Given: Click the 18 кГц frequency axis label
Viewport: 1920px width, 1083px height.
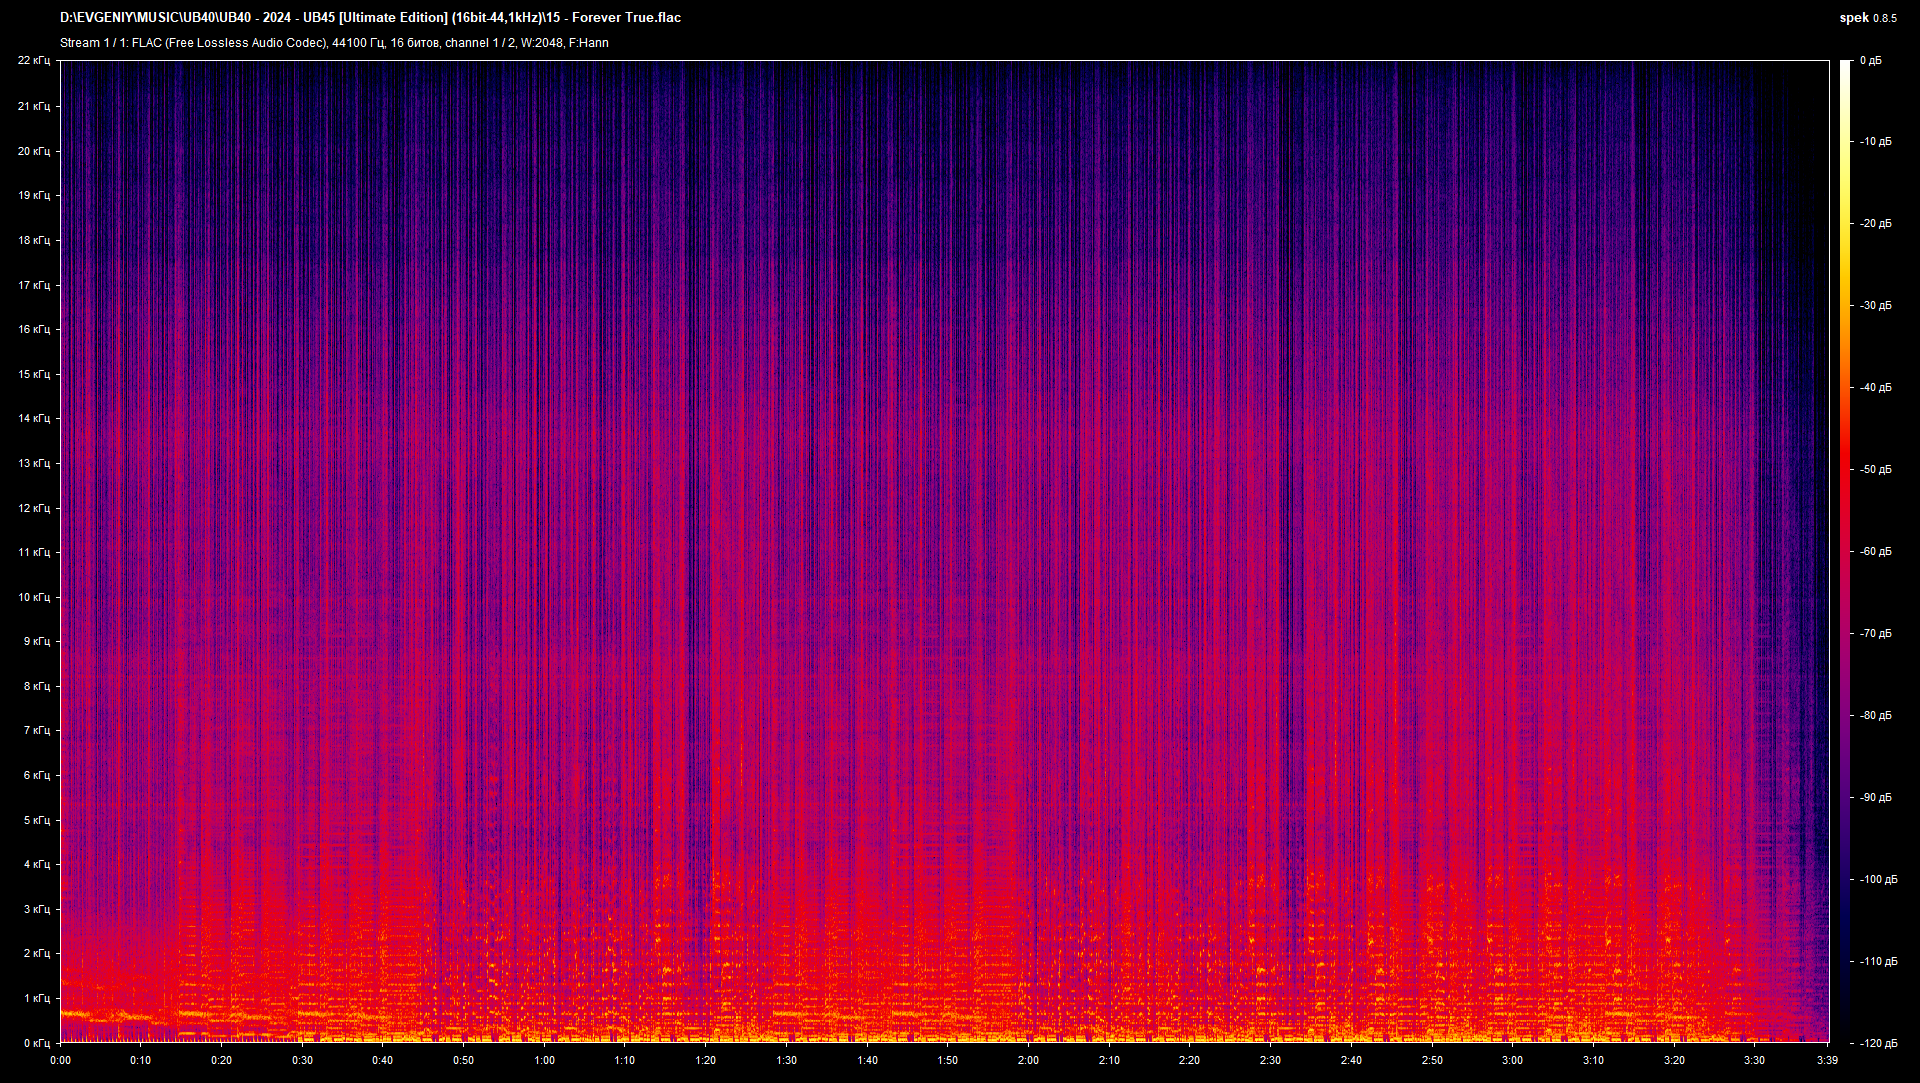Looking at the screenshot, I should point(33,240).
